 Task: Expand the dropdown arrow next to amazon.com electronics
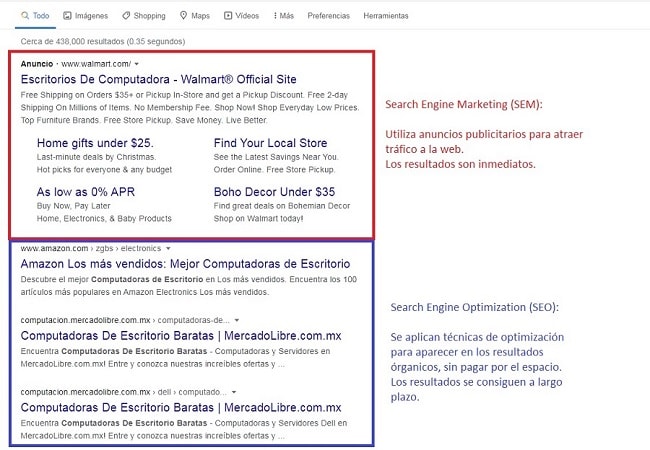click(x=168, y=249)
